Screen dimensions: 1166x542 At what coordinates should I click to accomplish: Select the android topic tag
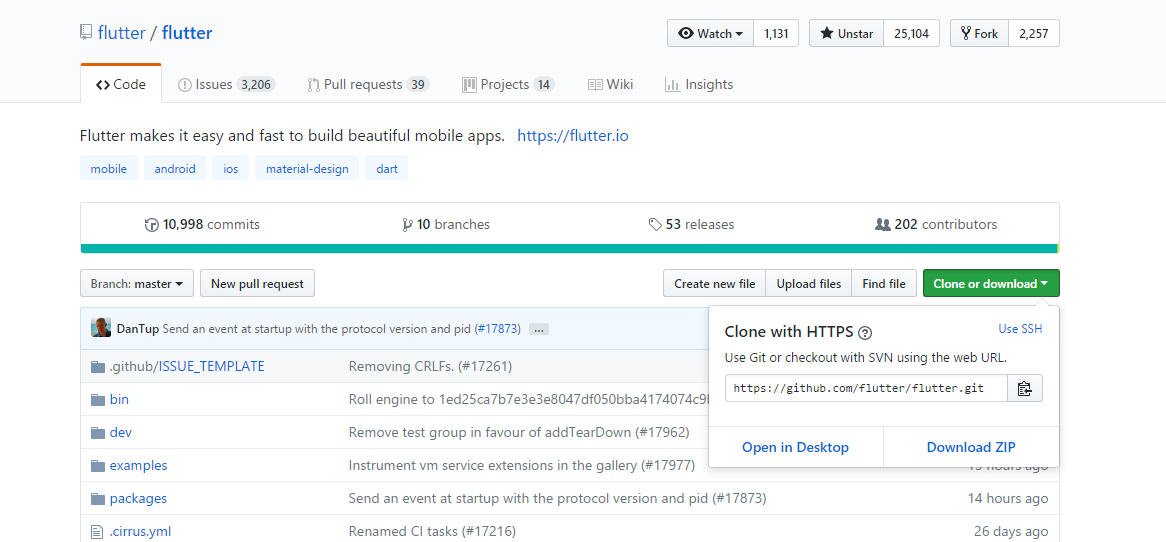click(x=175, y=168)
